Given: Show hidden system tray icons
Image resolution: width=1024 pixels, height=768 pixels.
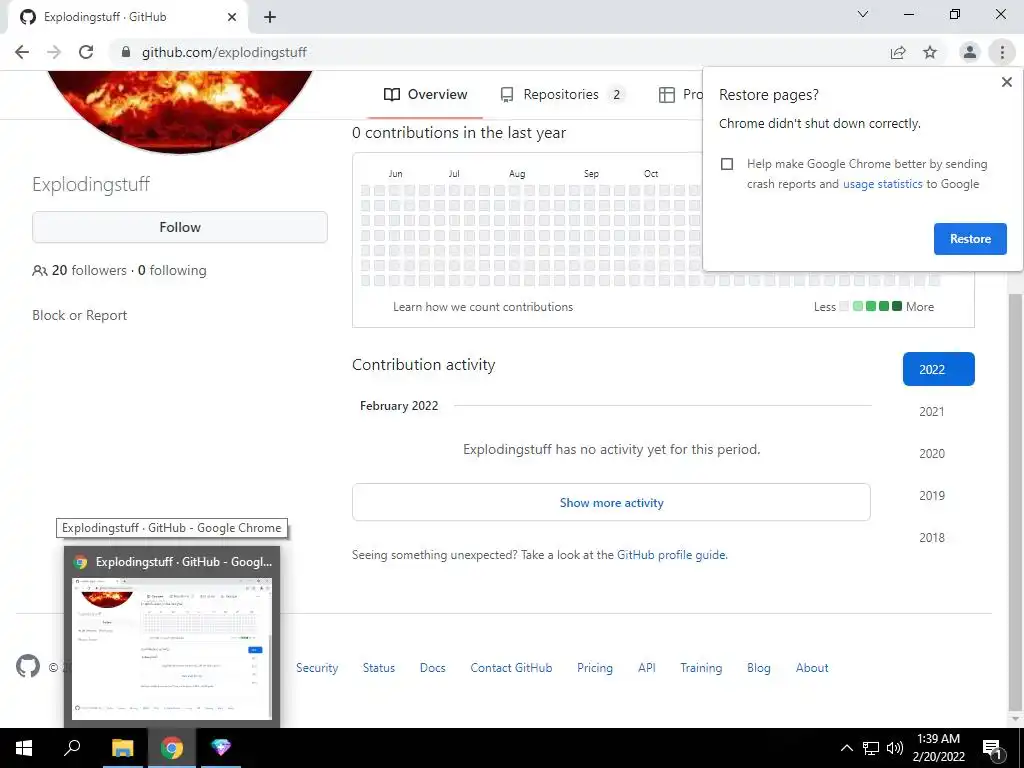Looking at the screenshot, I should [x=846, y=748].
